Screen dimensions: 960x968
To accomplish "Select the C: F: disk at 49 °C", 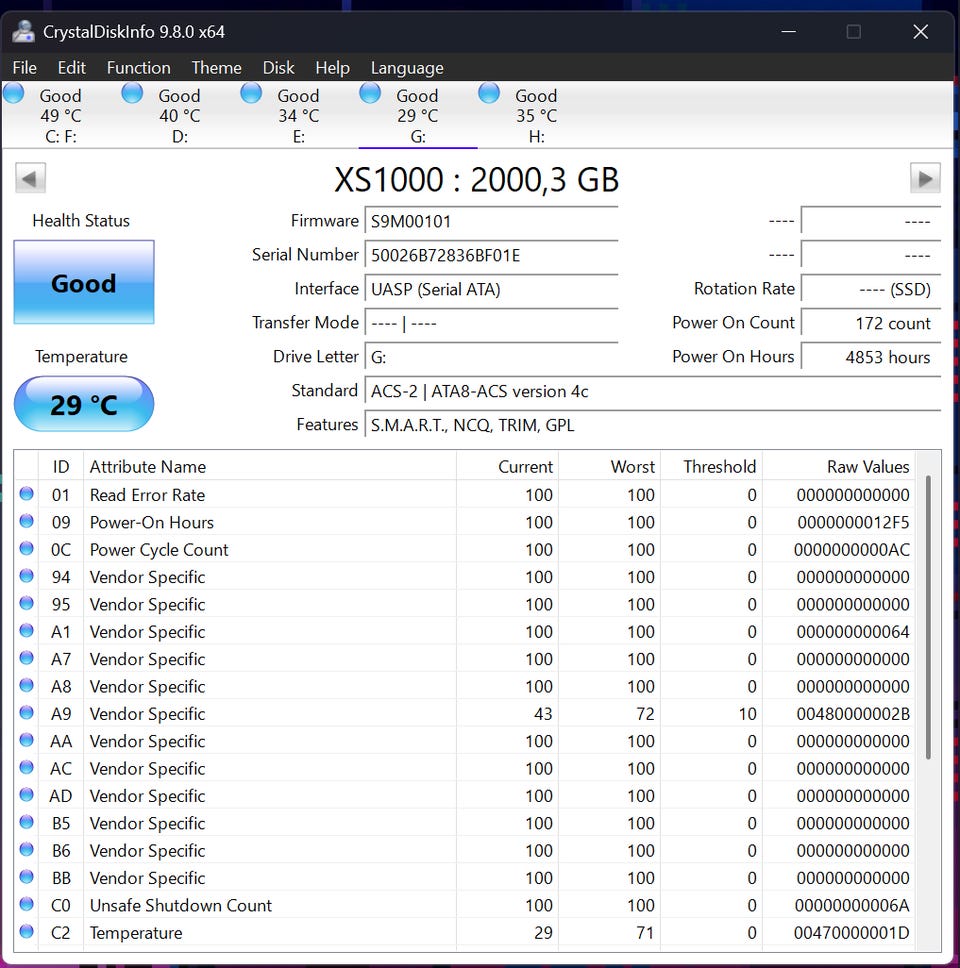I will (61, 115).
